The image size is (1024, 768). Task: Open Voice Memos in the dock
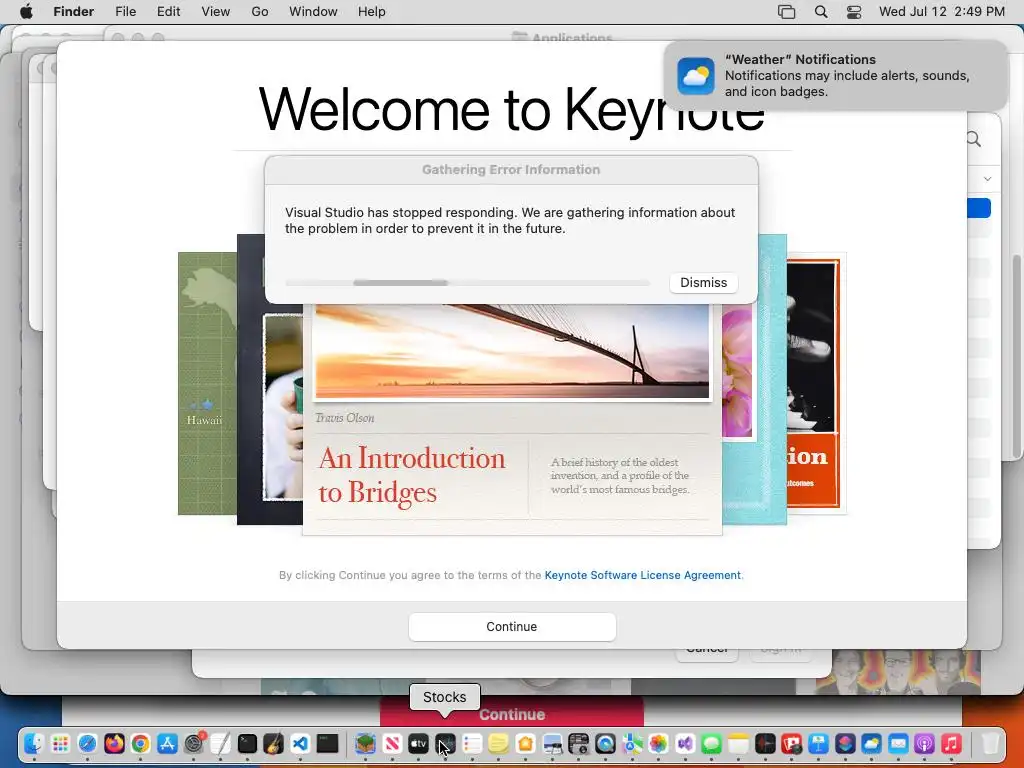pyautogui.click(x=765, y=743)
